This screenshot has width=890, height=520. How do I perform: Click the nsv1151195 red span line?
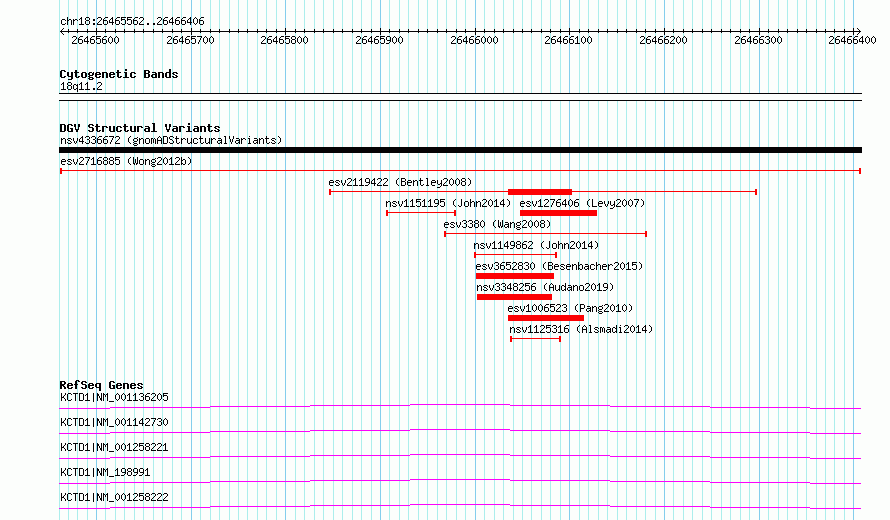[x=421, y=213]
